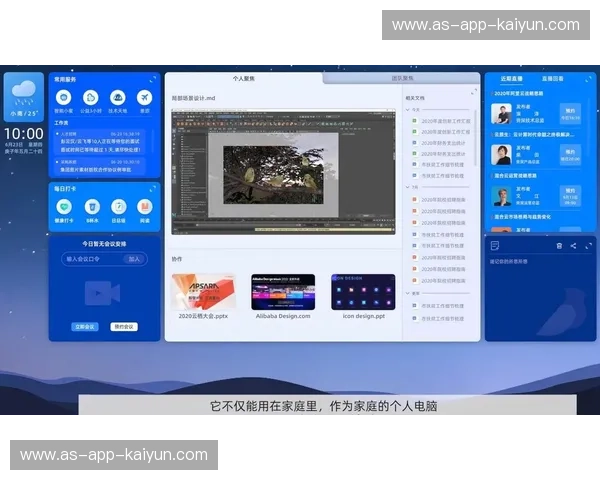Click the 10:00 clock display
The width and height of the screenshot is (600, 480).
point(24,134)
